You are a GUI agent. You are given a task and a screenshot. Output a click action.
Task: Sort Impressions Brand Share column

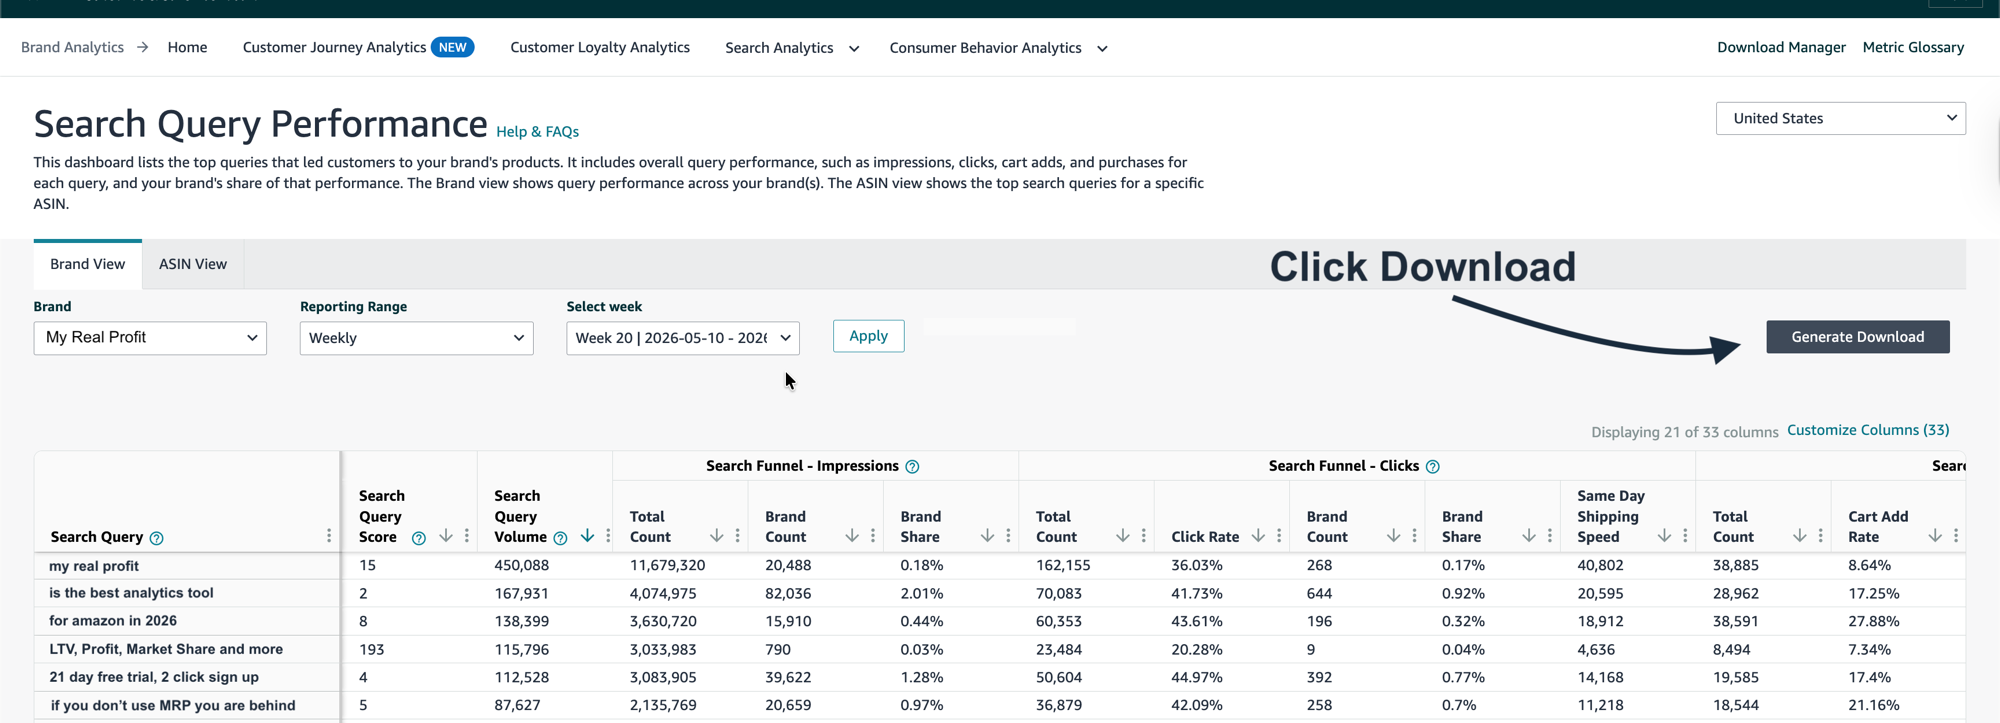[987, 536]
